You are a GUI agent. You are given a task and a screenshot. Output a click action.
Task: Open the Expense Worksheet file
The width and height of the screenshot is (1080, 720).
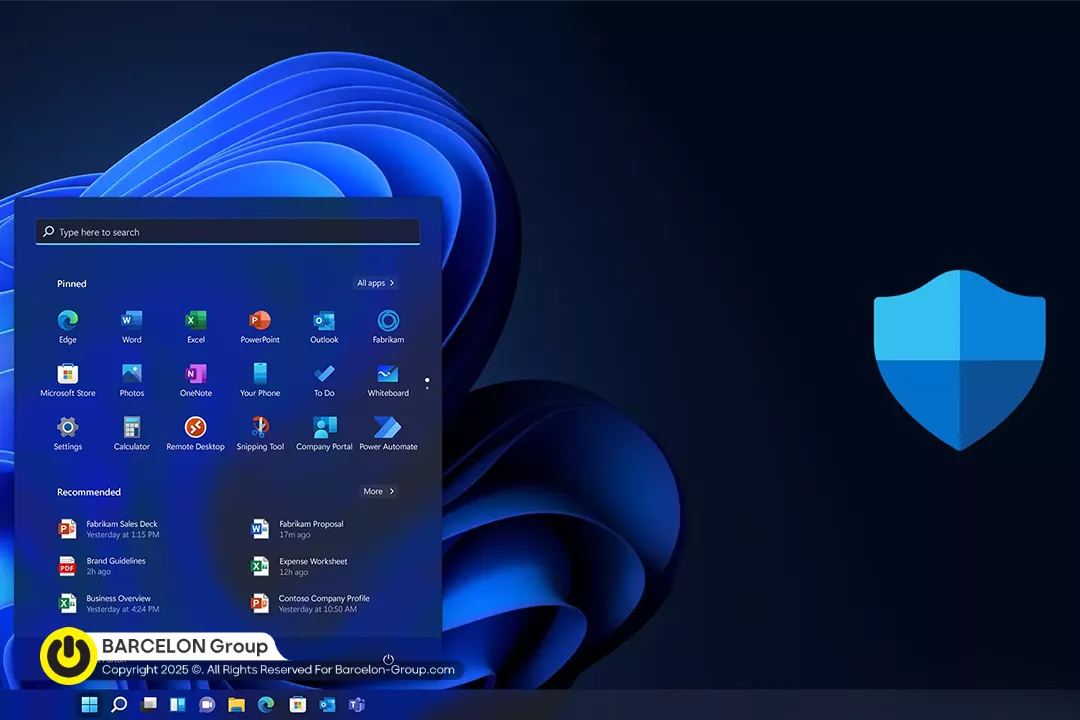[x=300, y=566]
